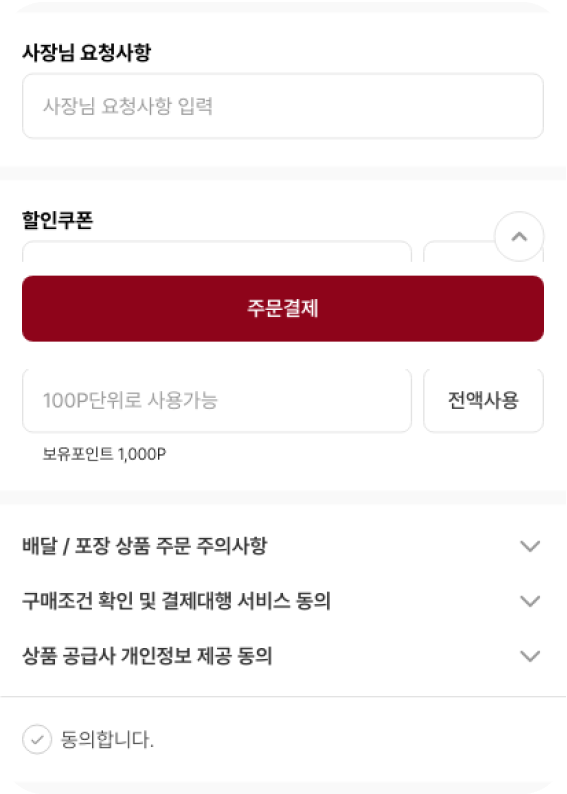Click the divider line above 동의합니다
This screenshot has height=794, width=567.
pyautogui.click(x=283, y=696)
